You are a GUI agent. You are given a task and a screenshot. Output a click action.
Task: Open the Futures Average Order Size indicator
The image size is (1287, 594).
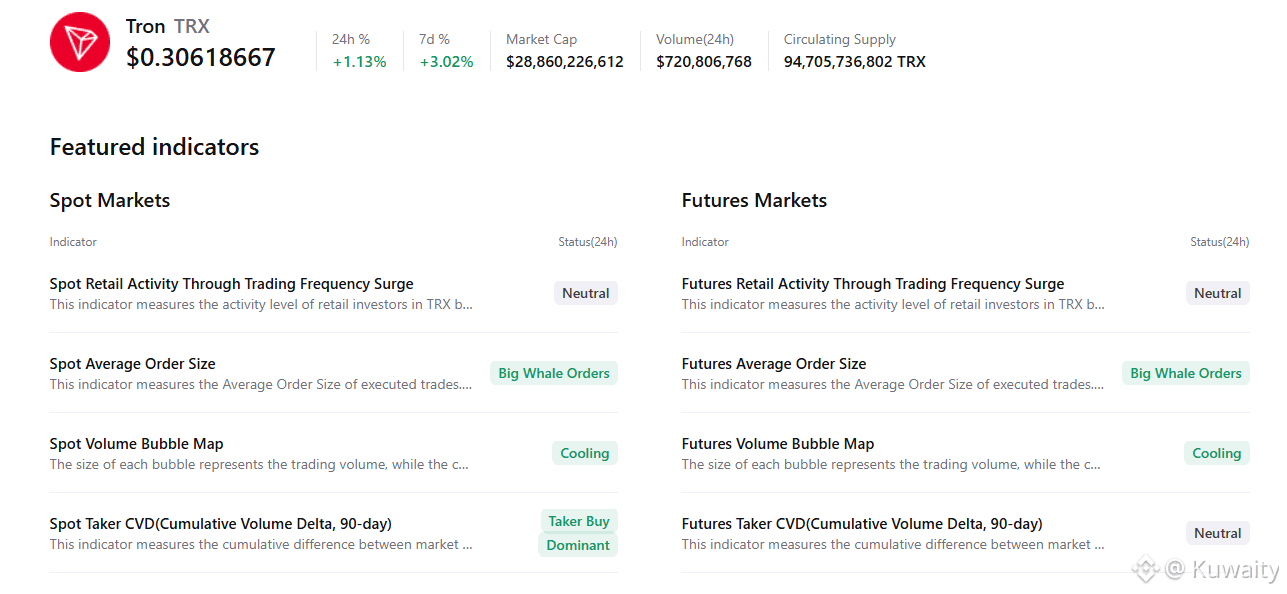773,364
